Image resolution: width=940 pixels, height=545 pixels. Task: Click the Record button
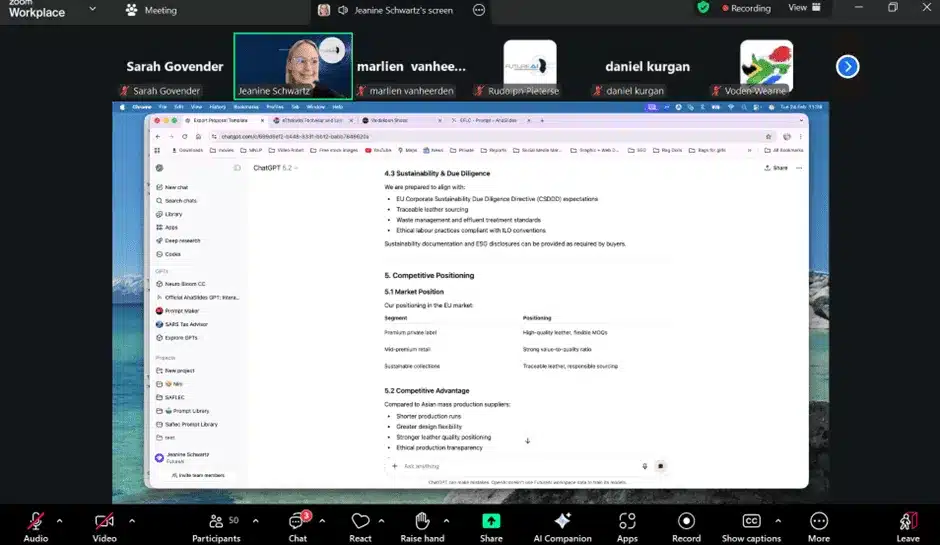(x=686, y=527)
